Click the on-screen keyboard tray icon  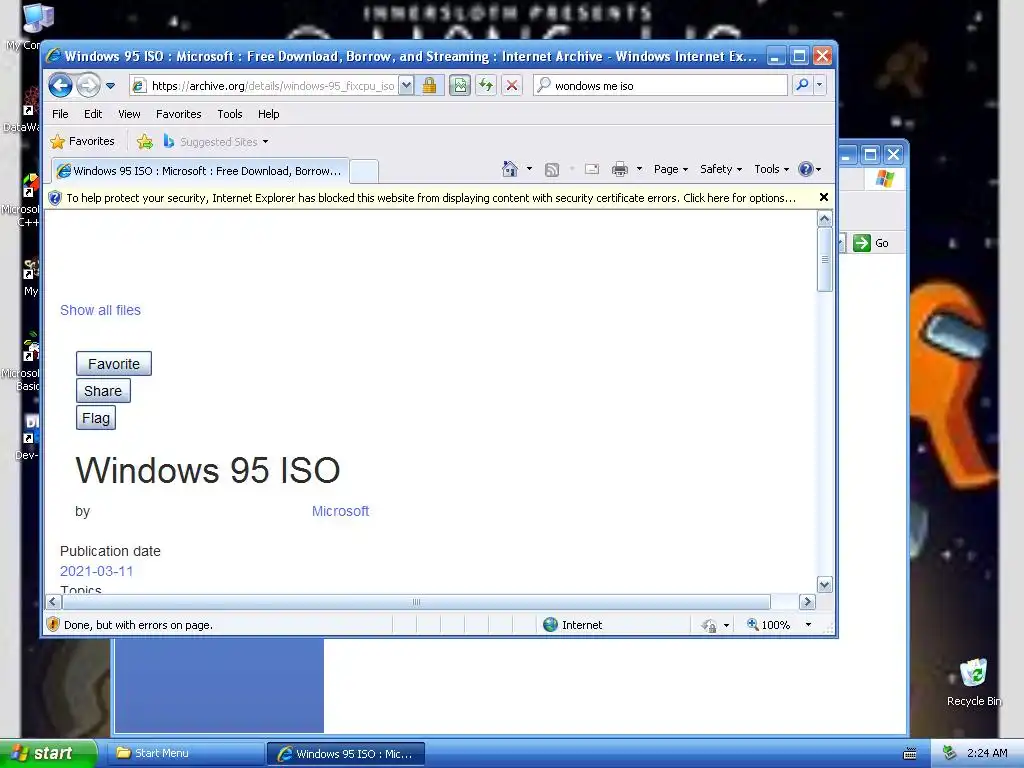[910, 754]
